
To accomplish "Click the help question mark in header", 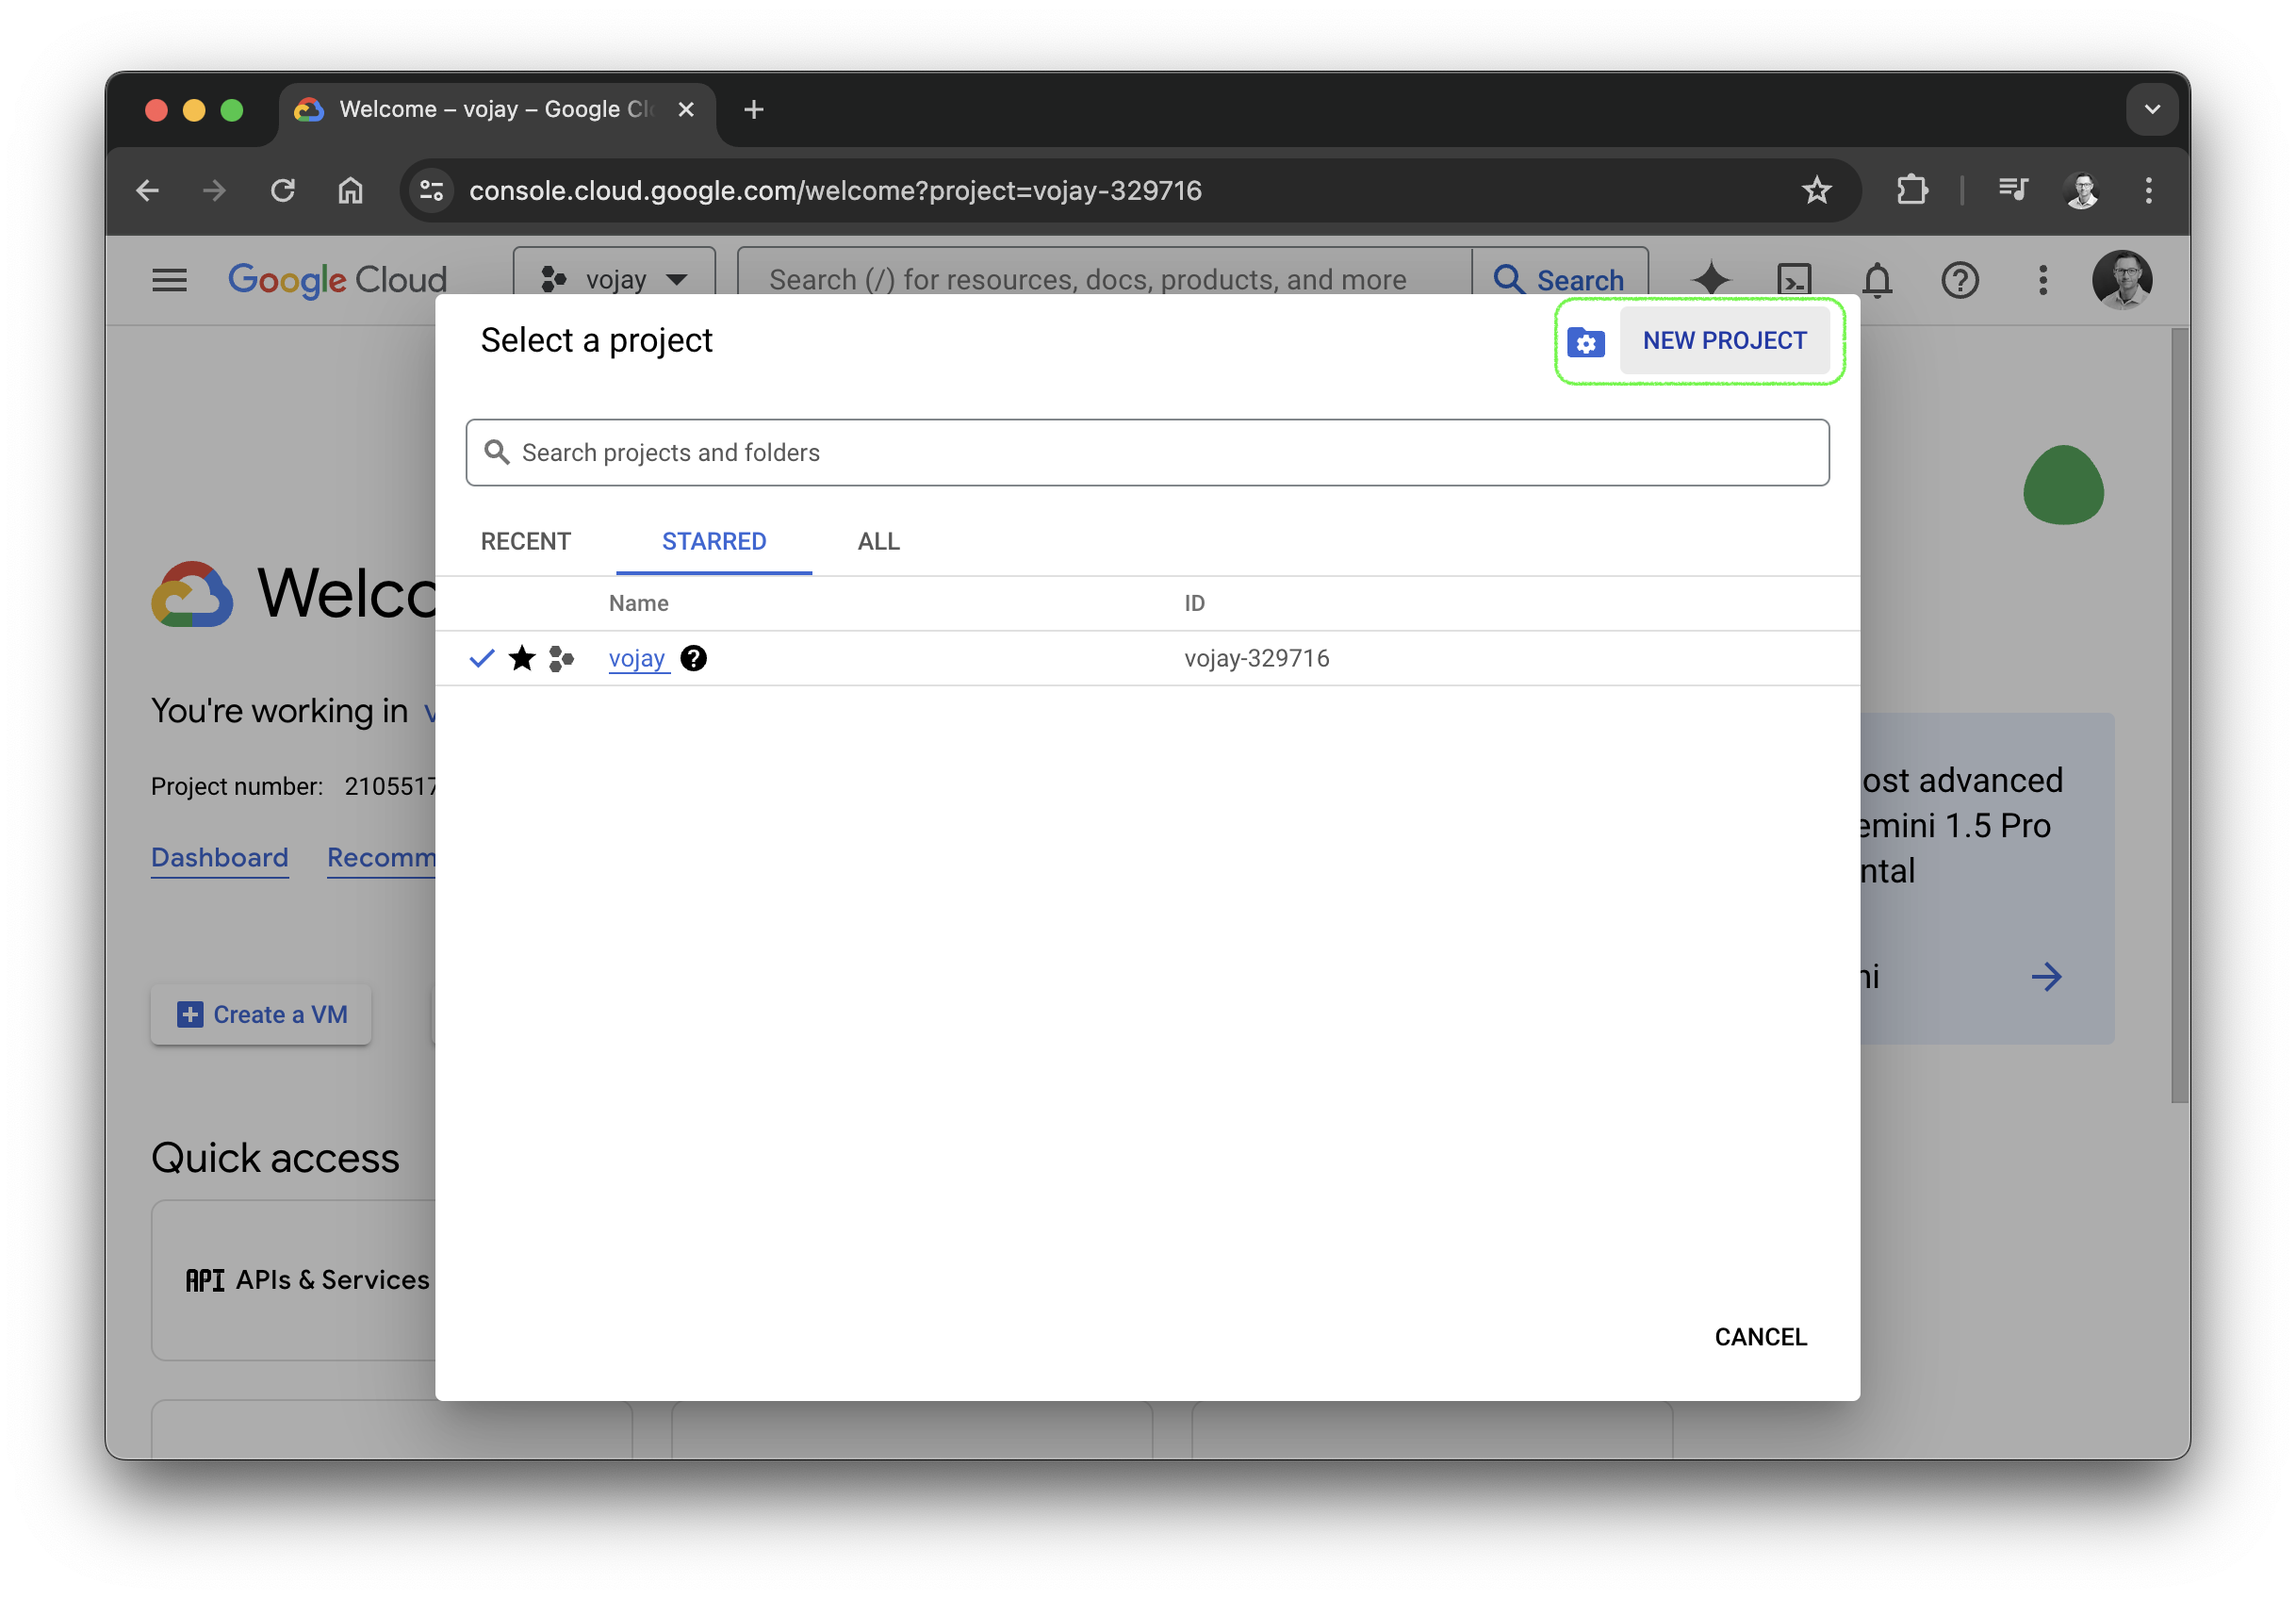I will click(1959, 280).
